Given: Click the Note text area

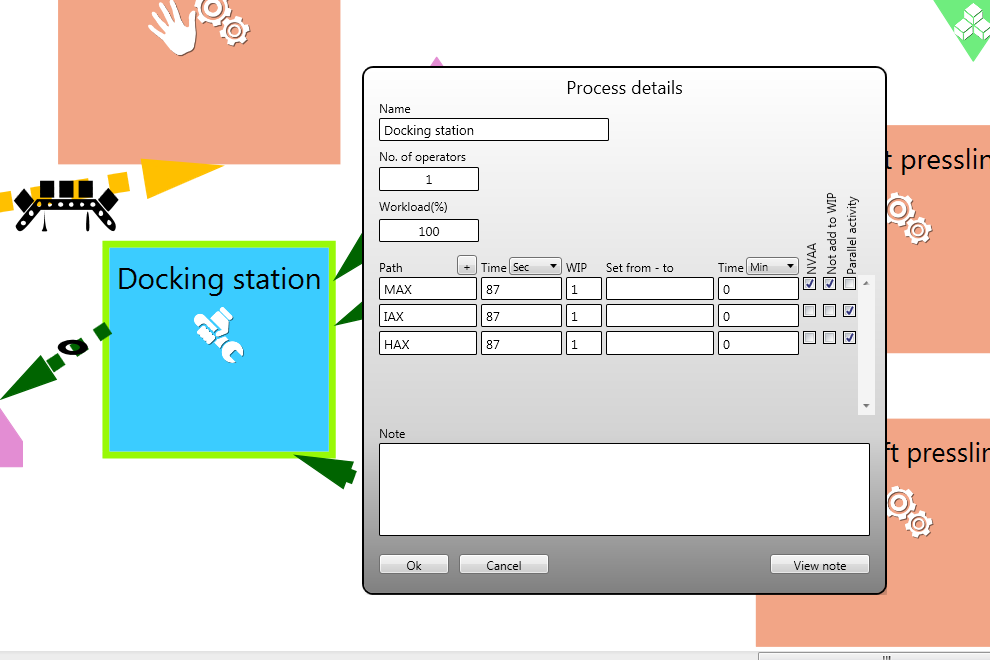Looking at the screenshot, I should pyautogui.click(x=624, y=489).
